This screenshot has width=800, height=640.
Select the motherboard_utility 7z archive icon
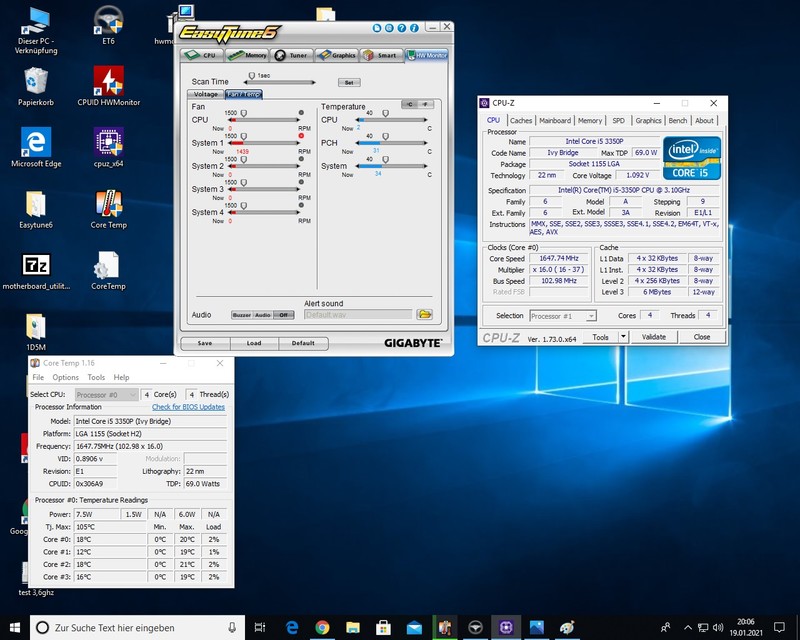click(36, 267)
